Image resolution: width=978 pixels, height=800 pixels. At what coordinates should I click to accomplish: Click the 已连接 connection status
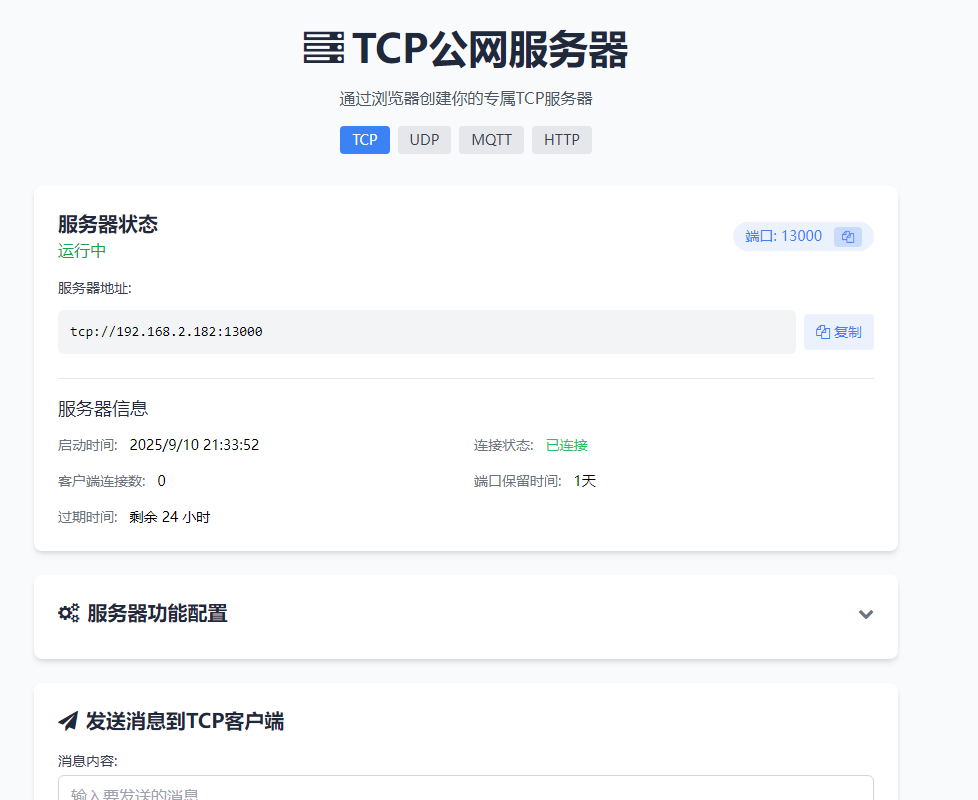[566, 445]
